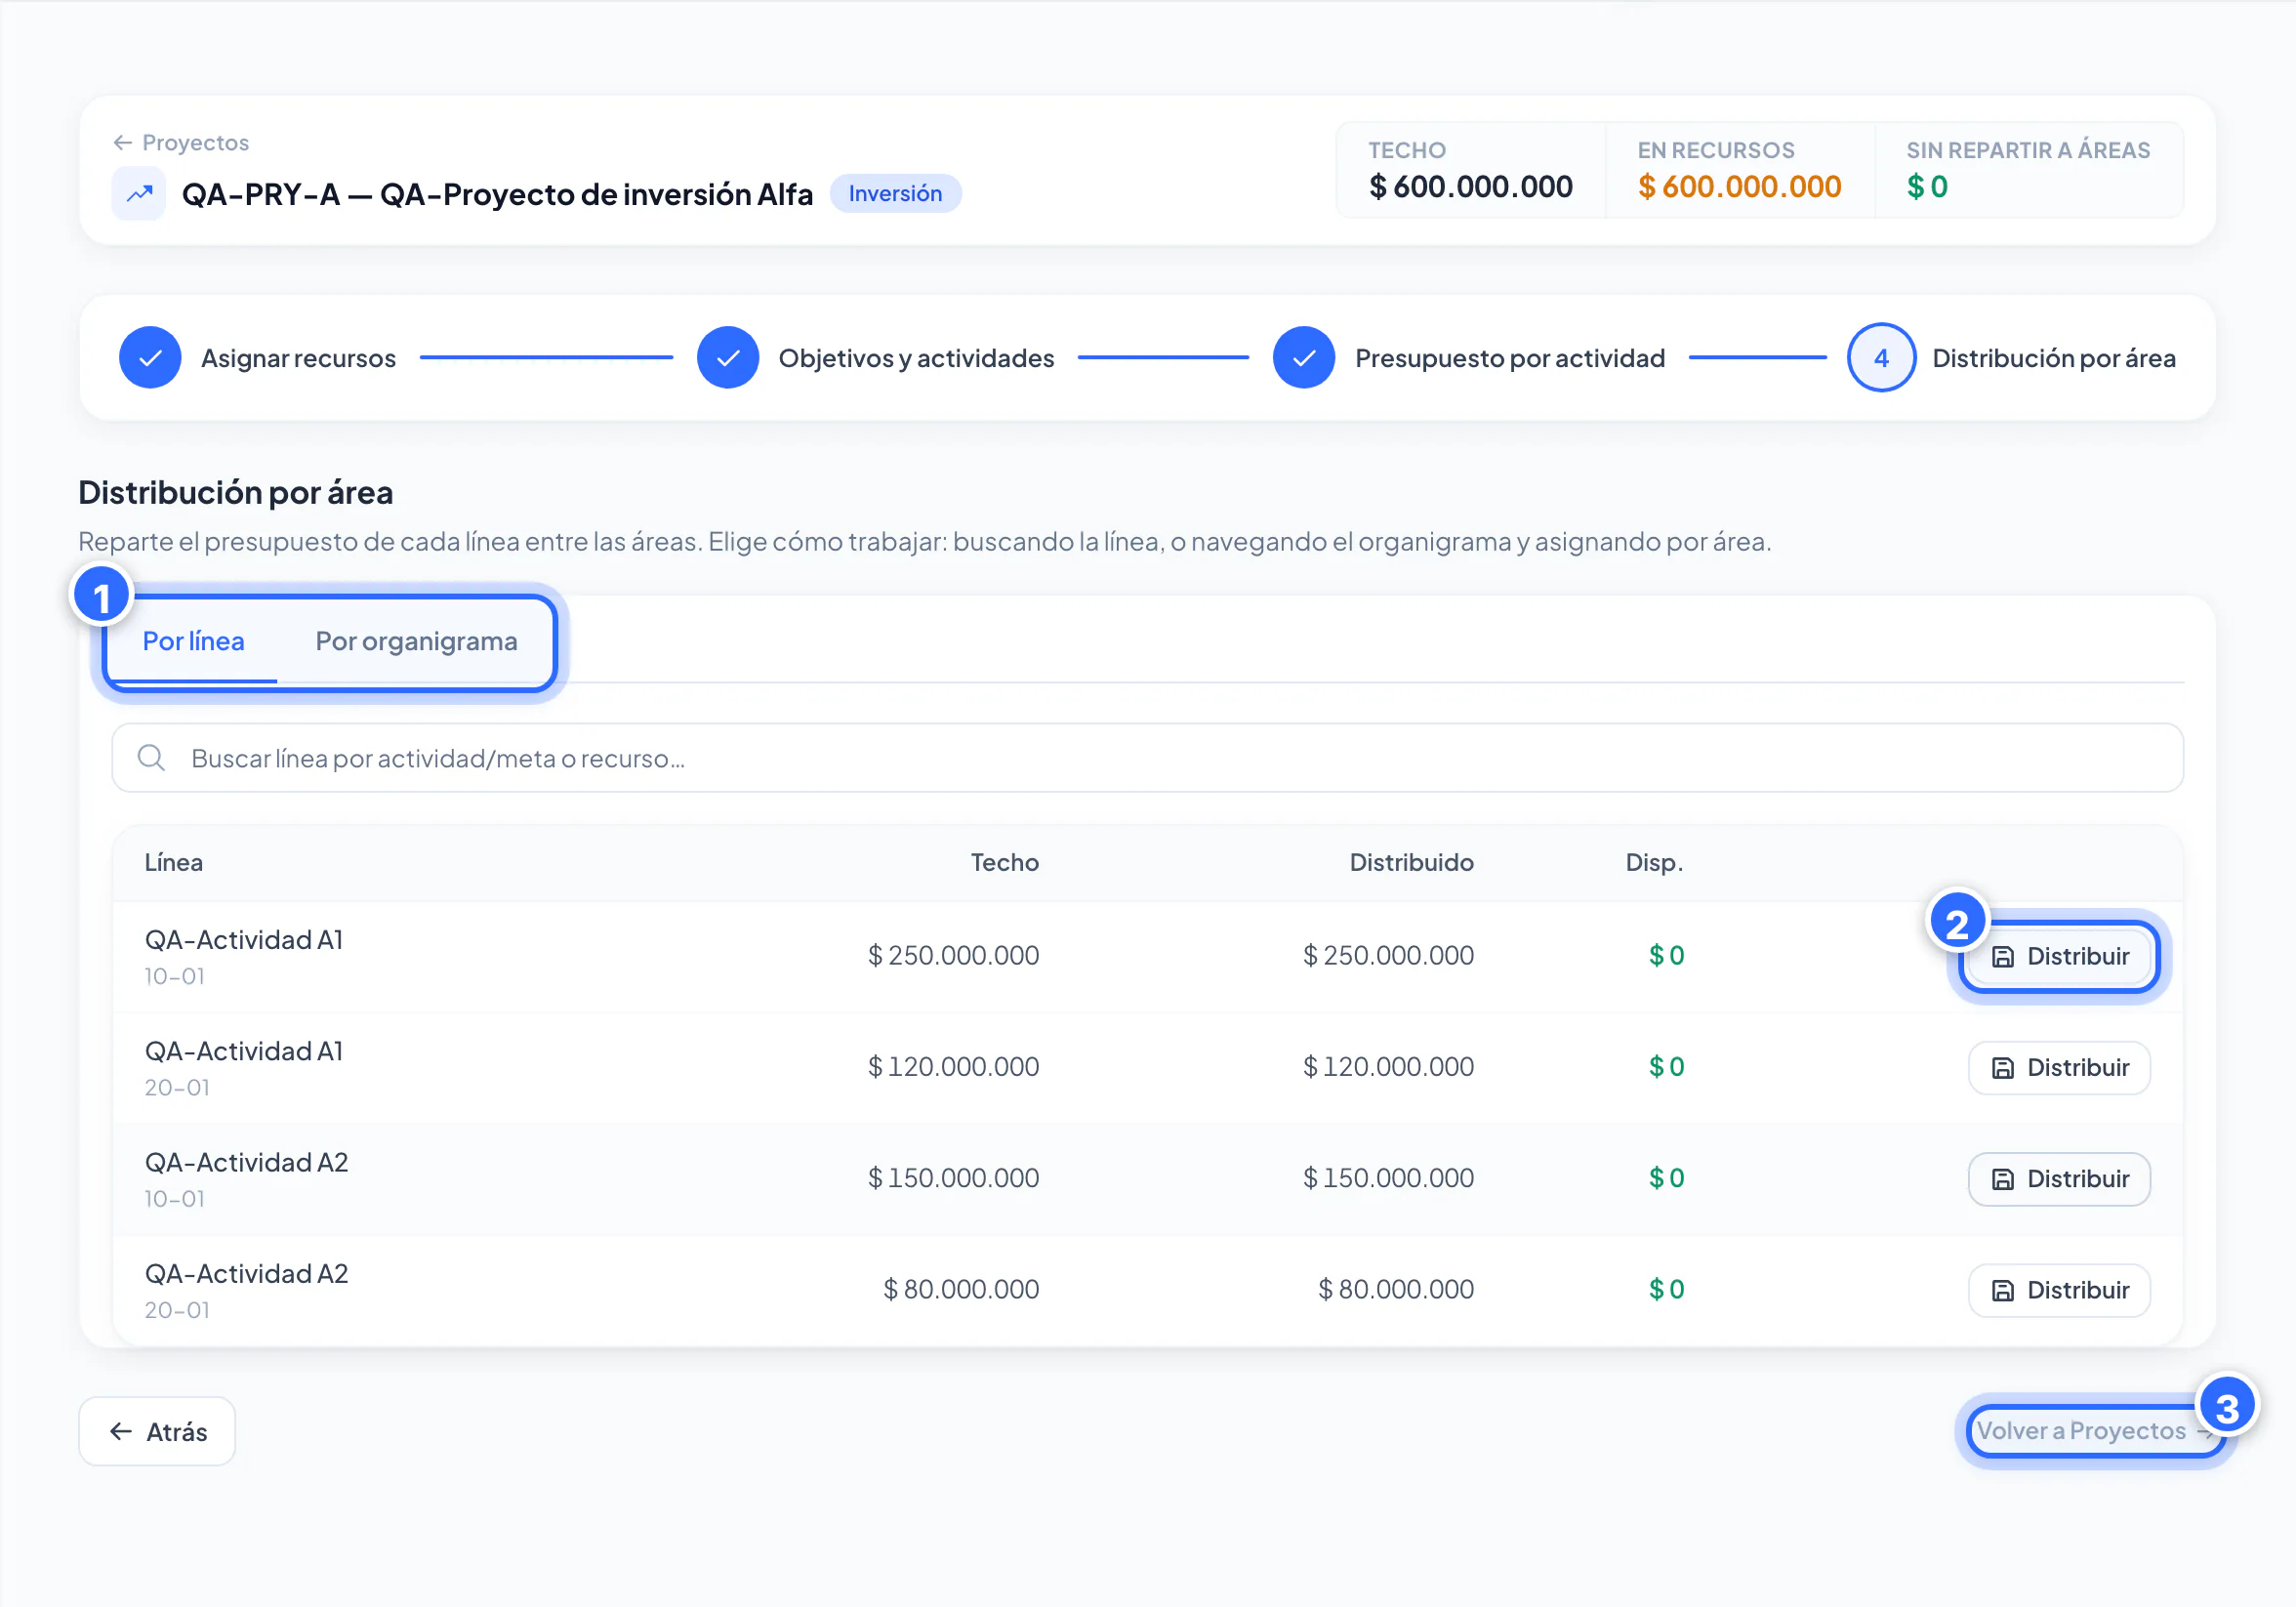Viewport: 2296px width, 1607px height.
Task: Go back with the Atrás button
Action: pos(157,1432)
